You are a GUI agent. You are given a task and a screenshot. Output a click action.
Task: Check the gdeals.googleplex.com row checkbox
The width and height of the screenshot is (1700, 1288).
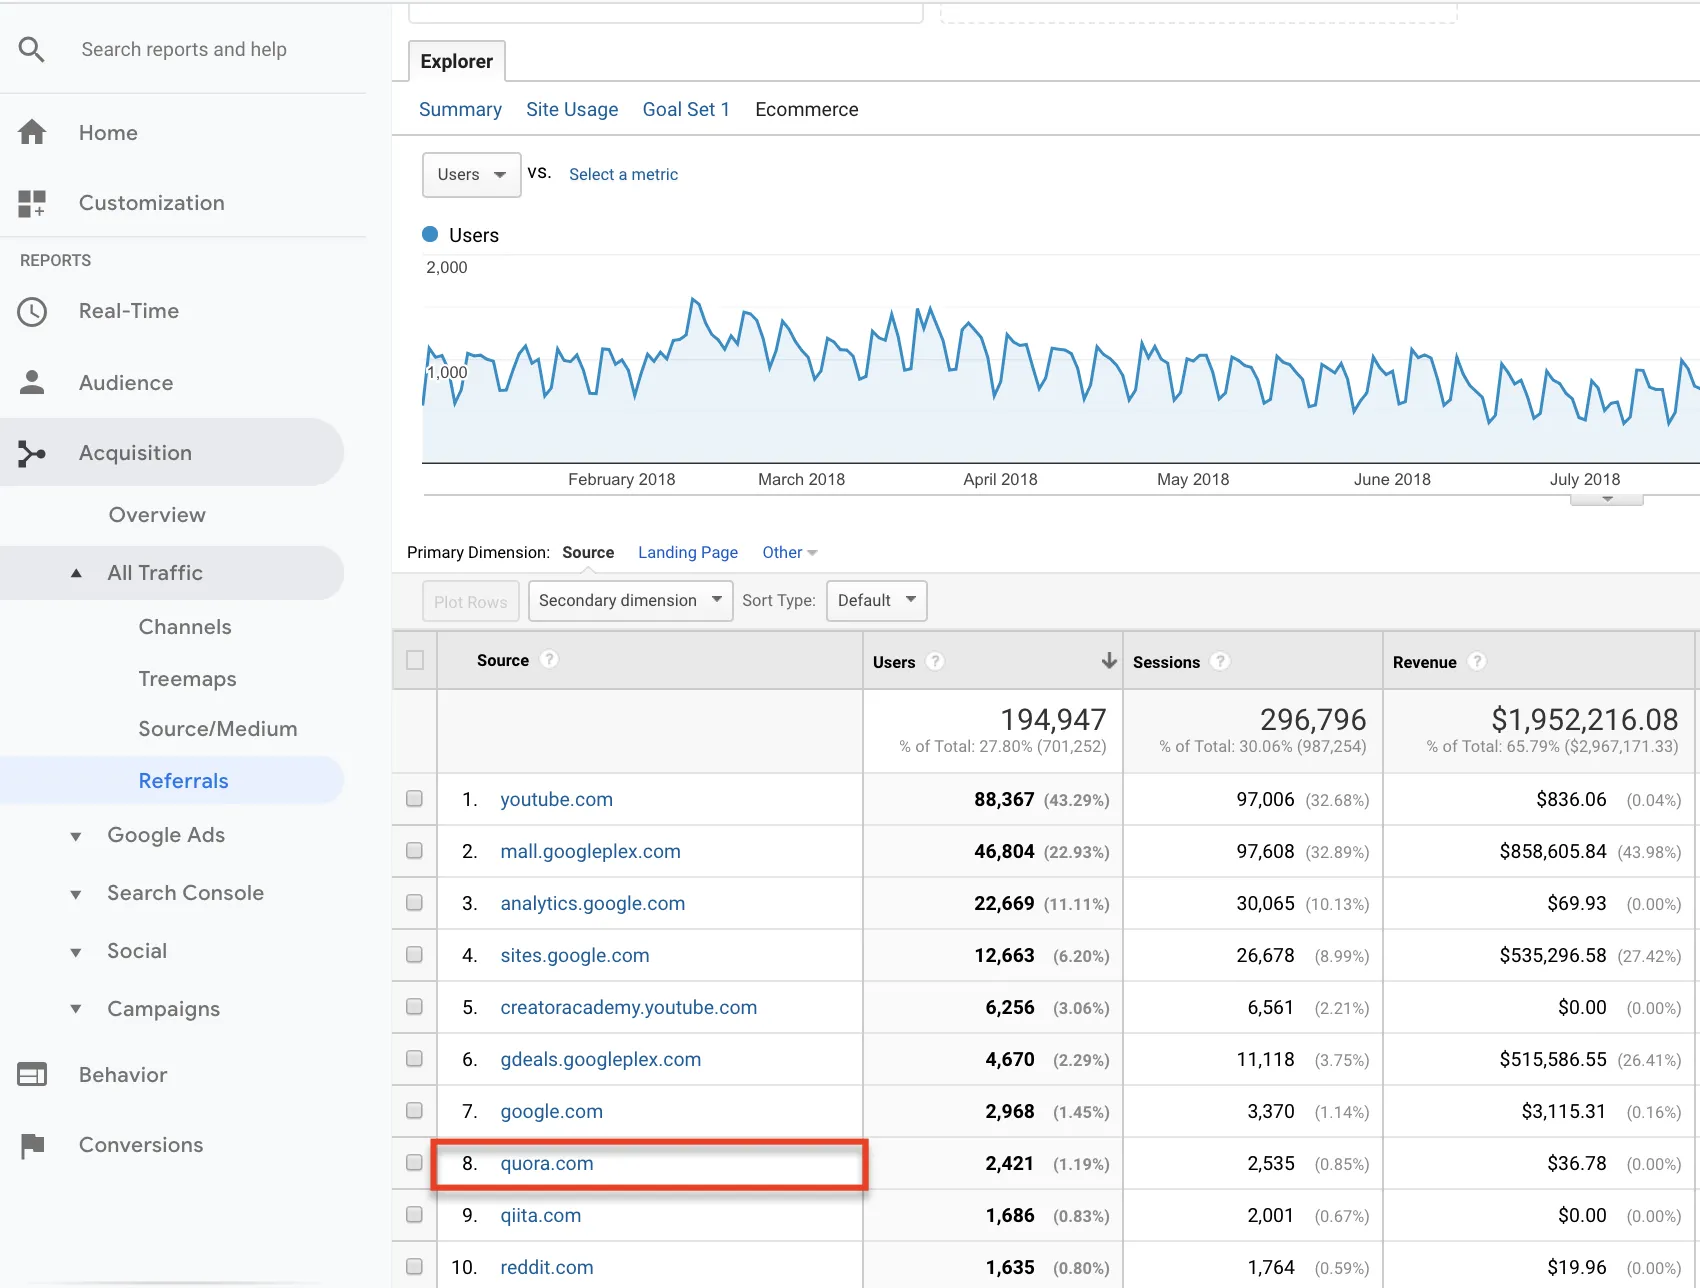point(414,1058)
